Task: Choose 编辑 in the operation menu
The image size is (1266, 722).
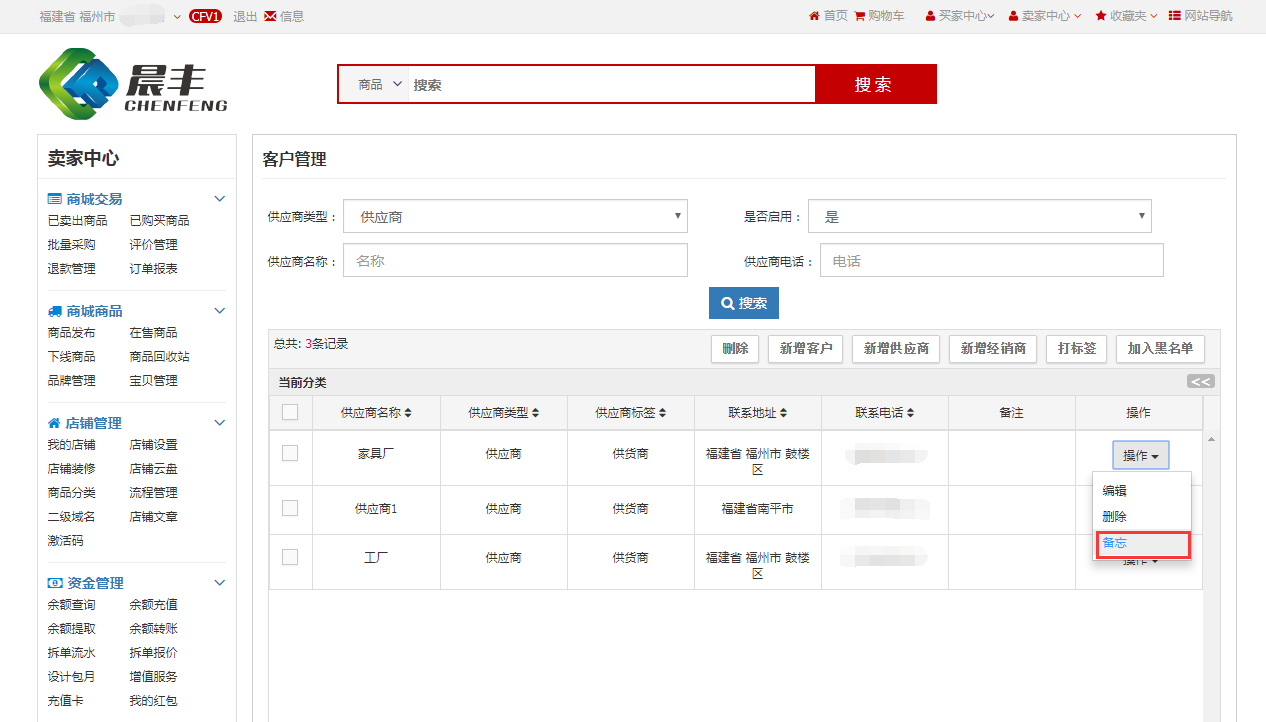Action: (1114, 491)
